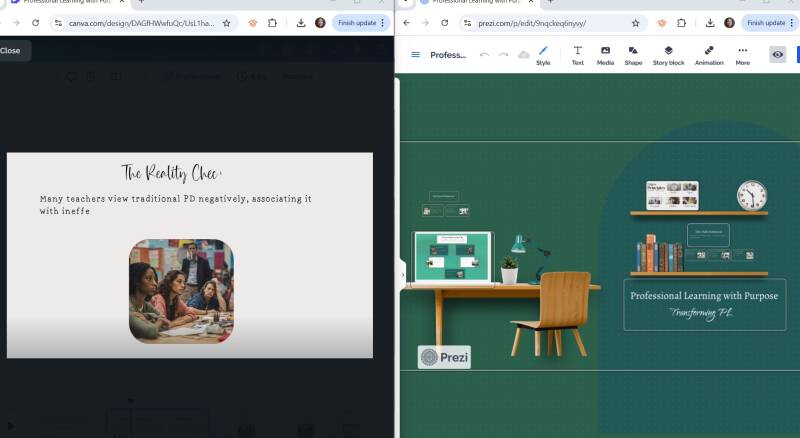The image size is (800, 438).
Task: Click 'Transforming PL' subtitle in Prezi
Action: point(701,313)
